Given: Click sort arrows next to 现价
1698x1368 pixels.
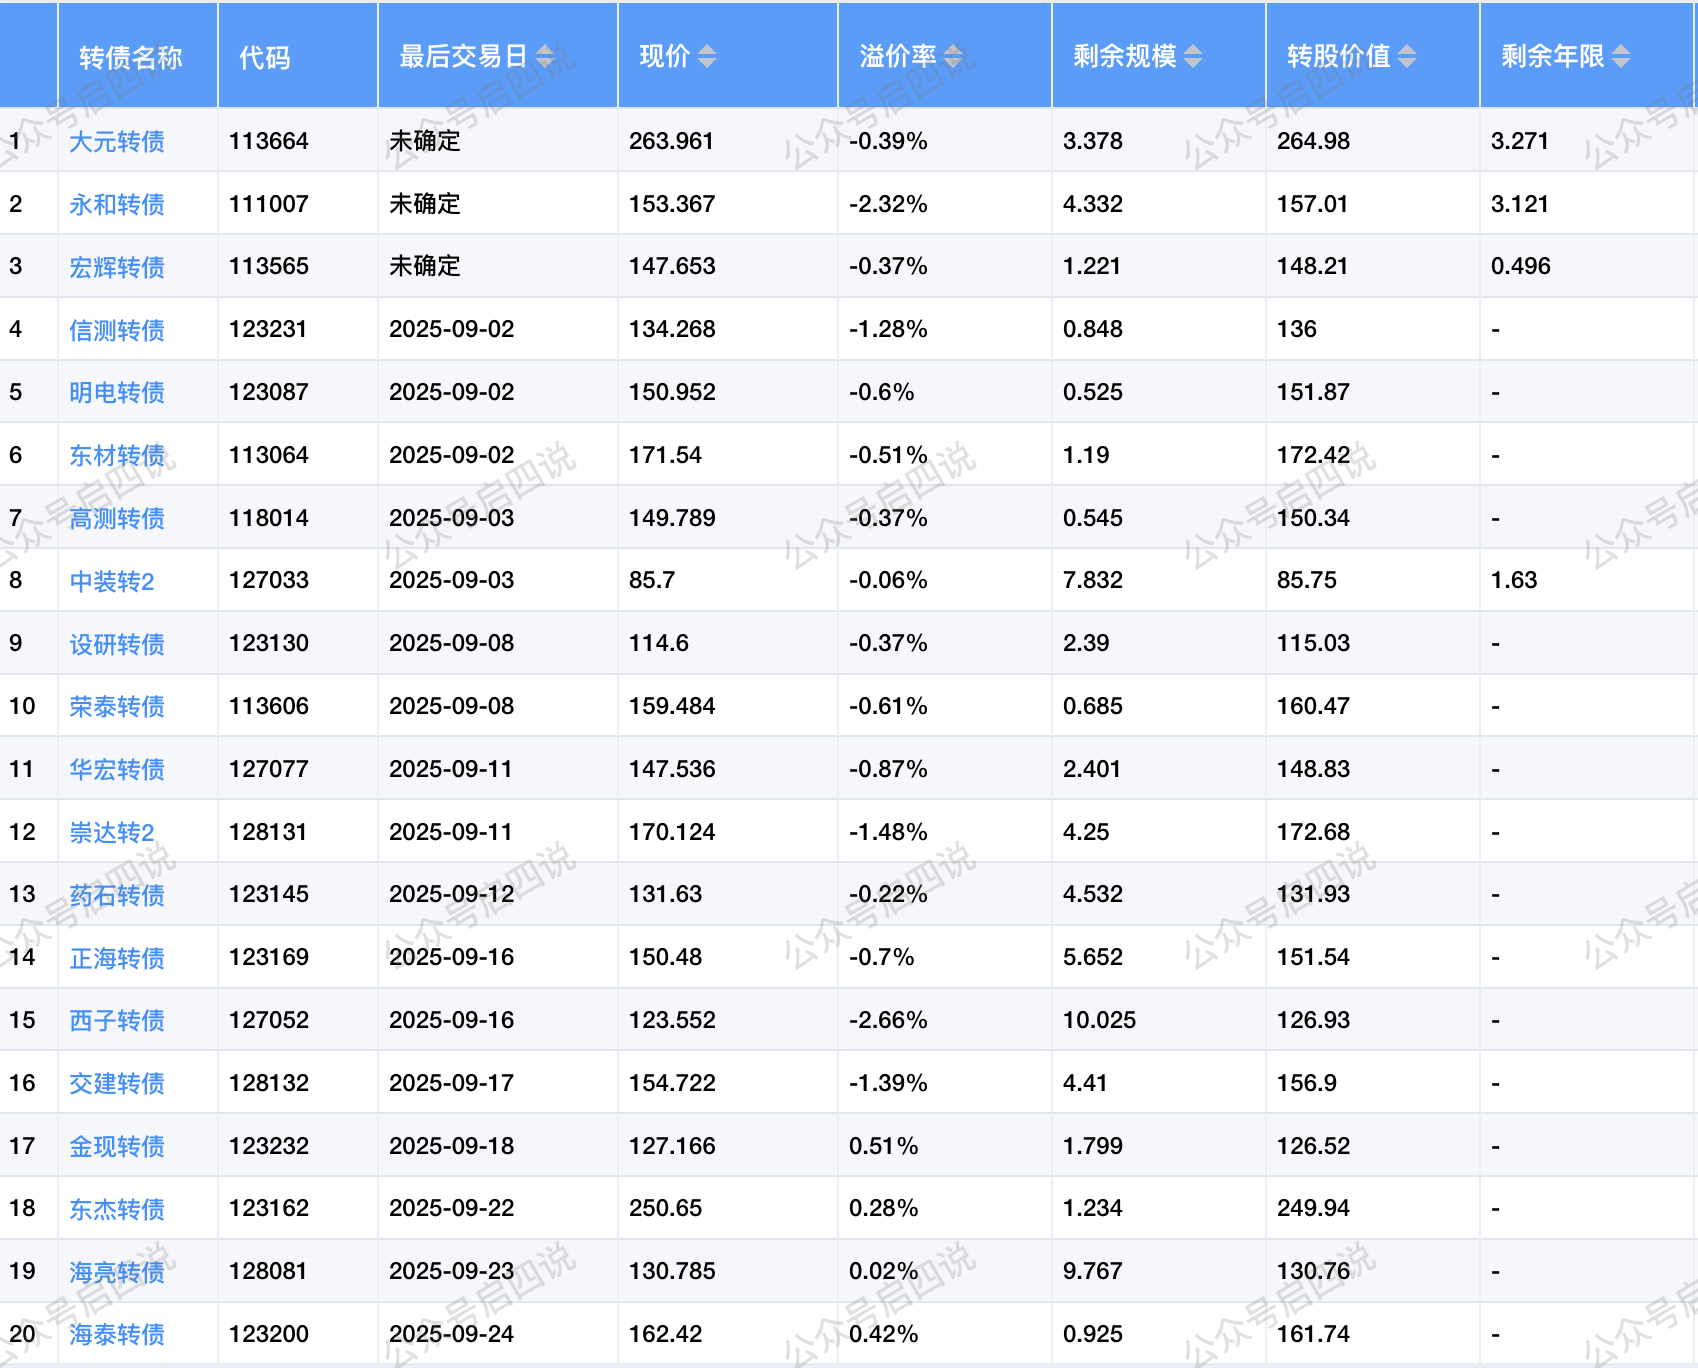Looking at the screenshot, I should (x=707, y=57).
